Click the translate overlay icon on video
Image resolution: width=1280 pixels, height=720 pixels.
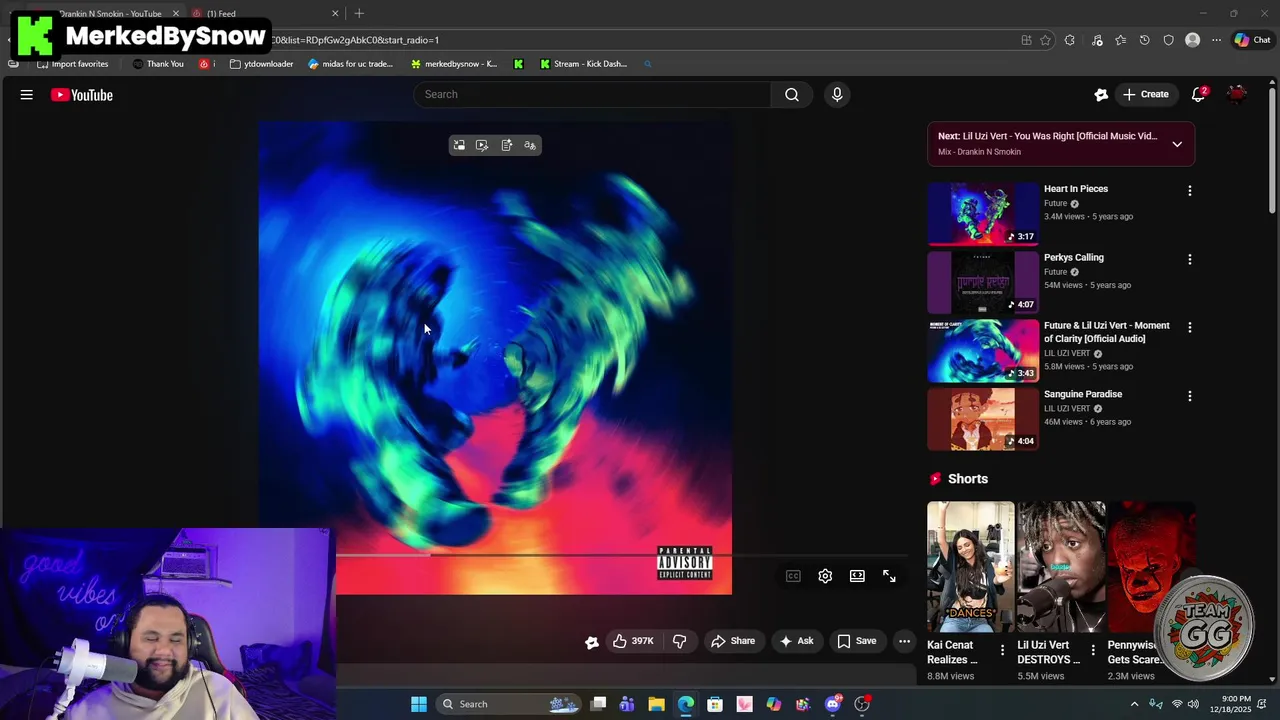(x=530, y=145)
